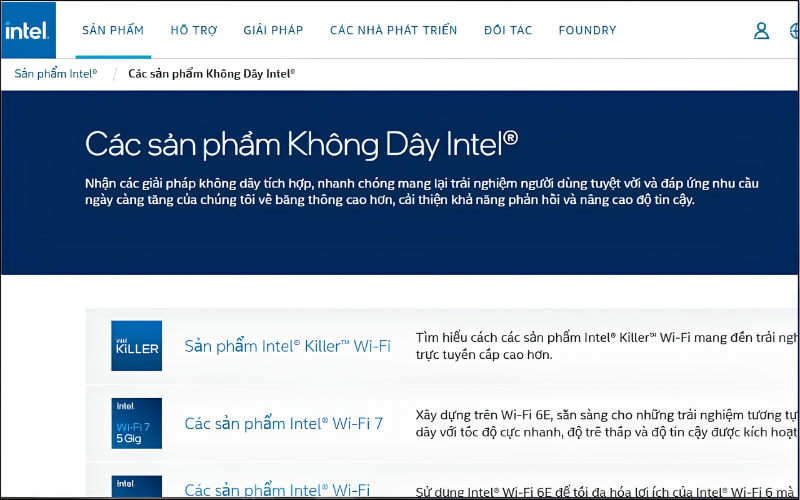Click description 'Tìm hiểu cách các sản phẩm Intel Killer'

pos(607,346)
